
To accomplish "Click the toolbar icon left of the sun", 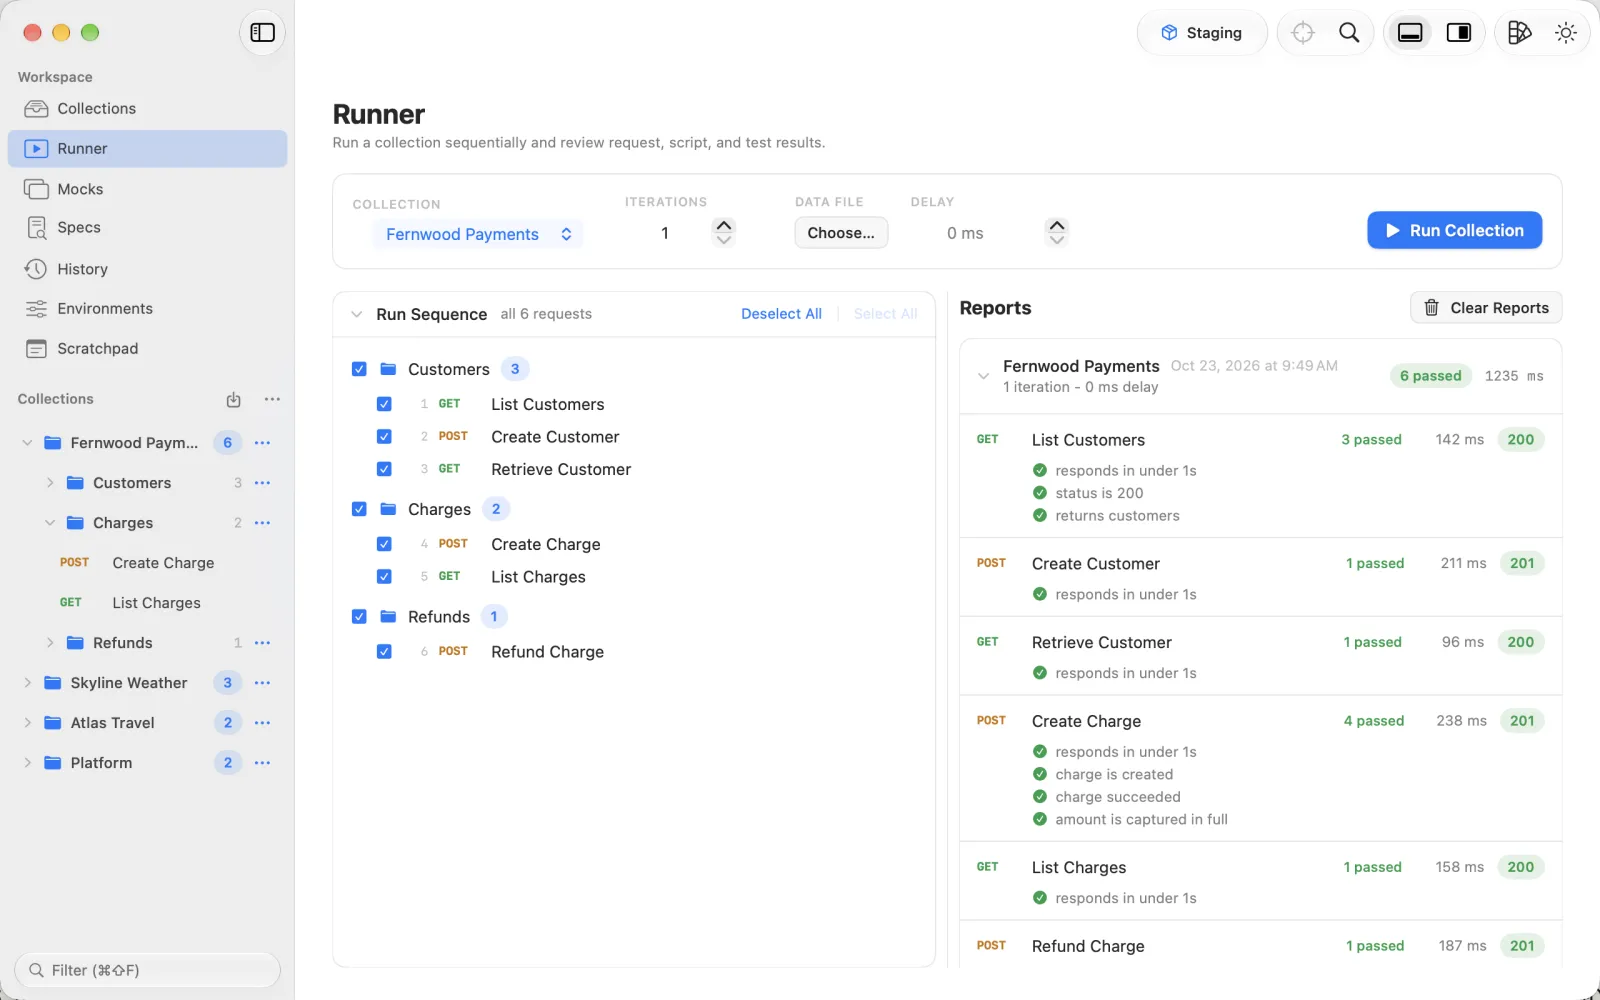I will (1519, 33).
